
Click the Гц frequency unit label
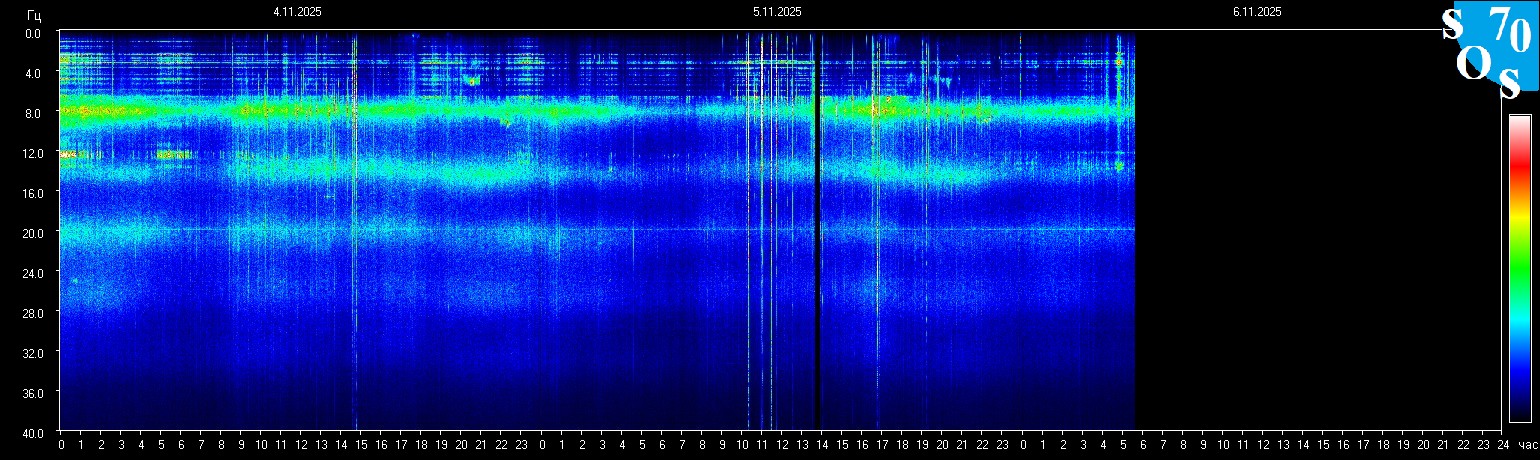click(34, 14)
